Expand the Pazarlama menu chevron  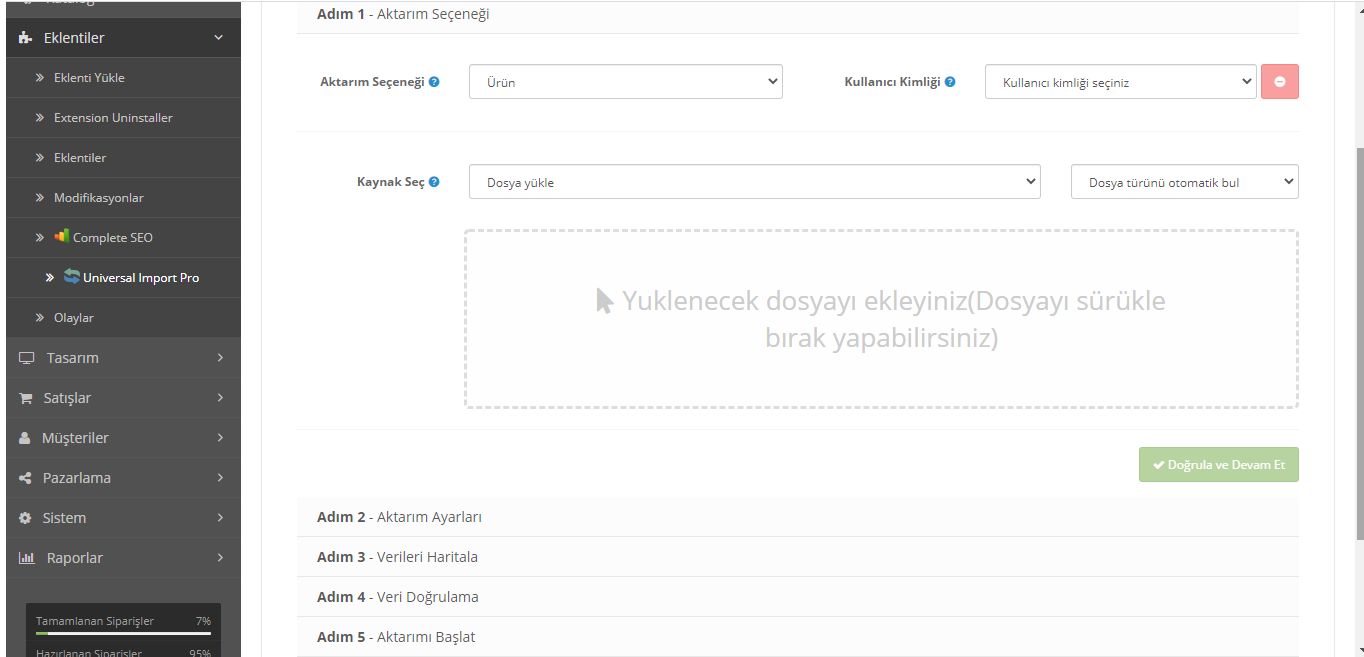(220, 478)
